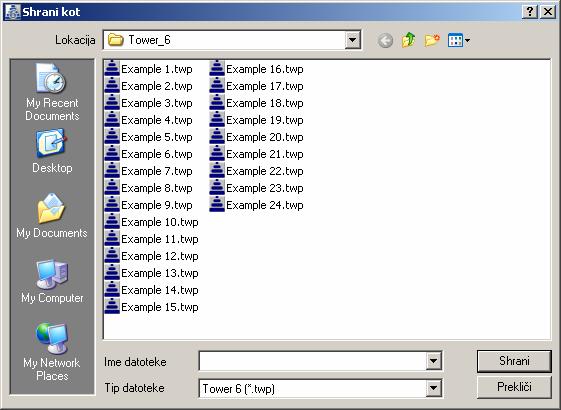This screenshot has width=561, height=410.
Task: Select file icon of Example 11.twp
Action: [112, 238]
